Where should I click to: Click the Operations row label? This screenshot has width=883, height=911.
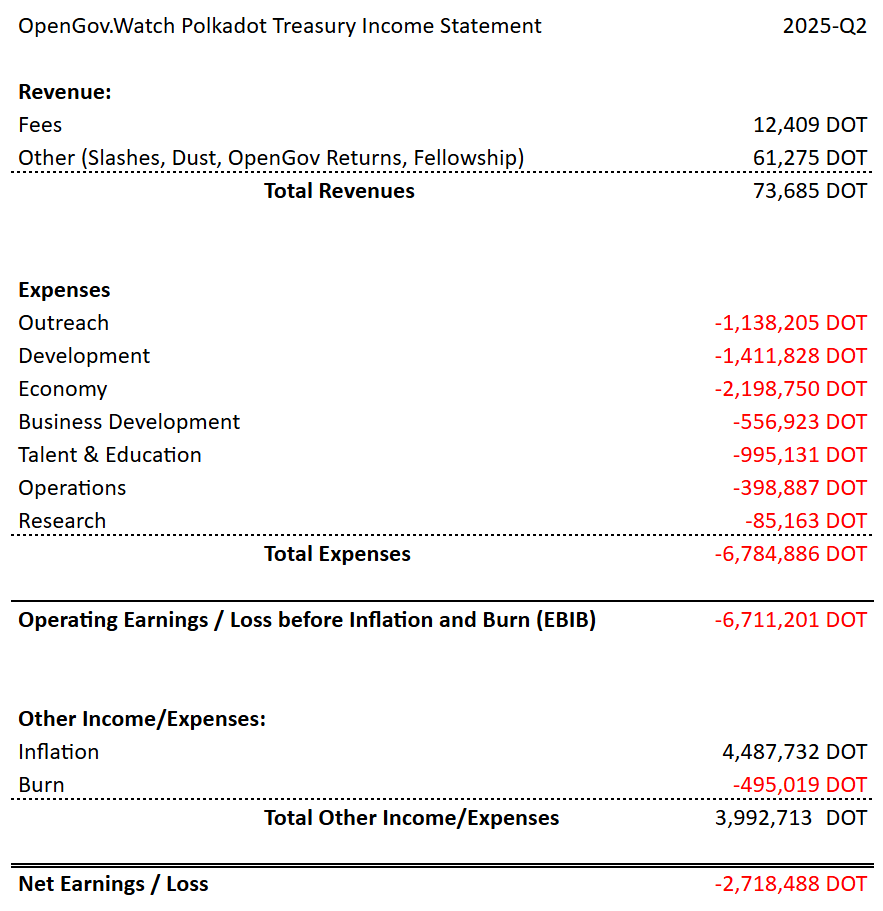[x=72, y=488]
